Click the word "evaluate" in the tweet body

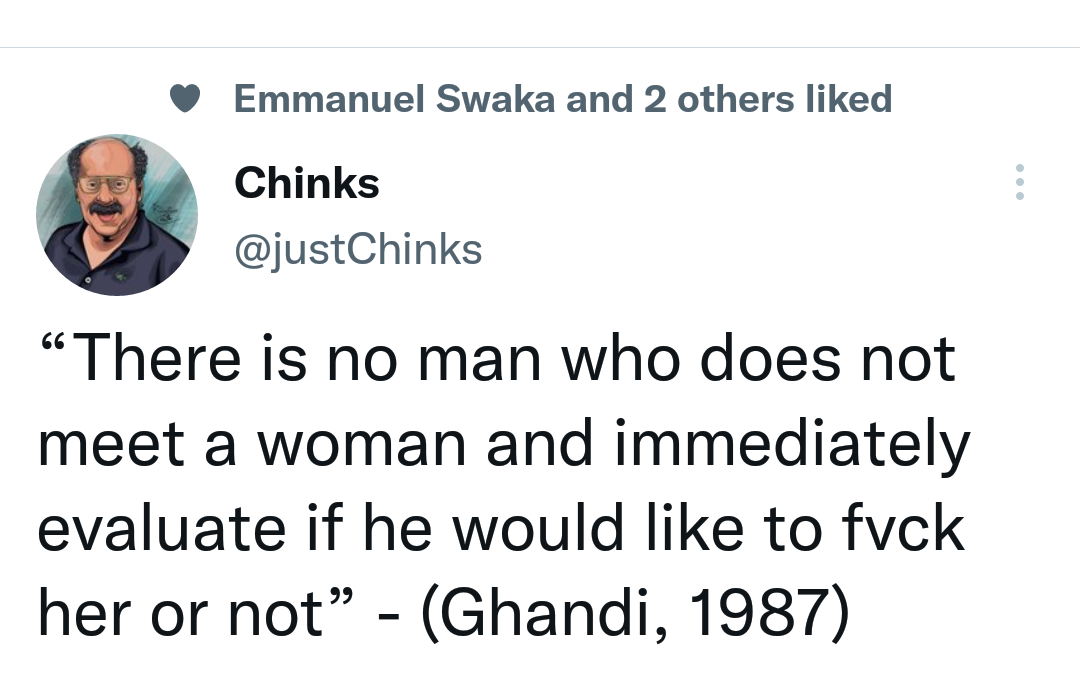161,528
